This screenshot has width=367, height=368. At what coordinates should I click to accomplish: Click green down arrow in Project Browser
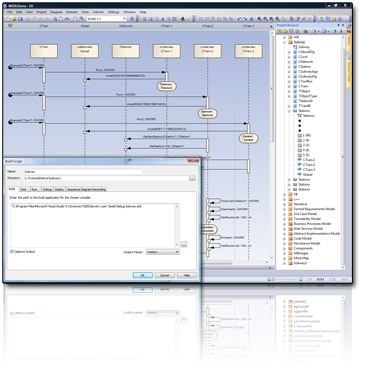pyautogui.click(x=341, y=31)
